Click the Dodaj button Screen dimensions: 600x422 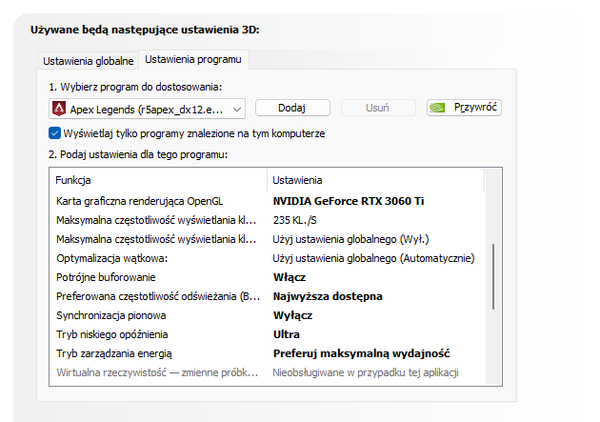click(292, 108)
